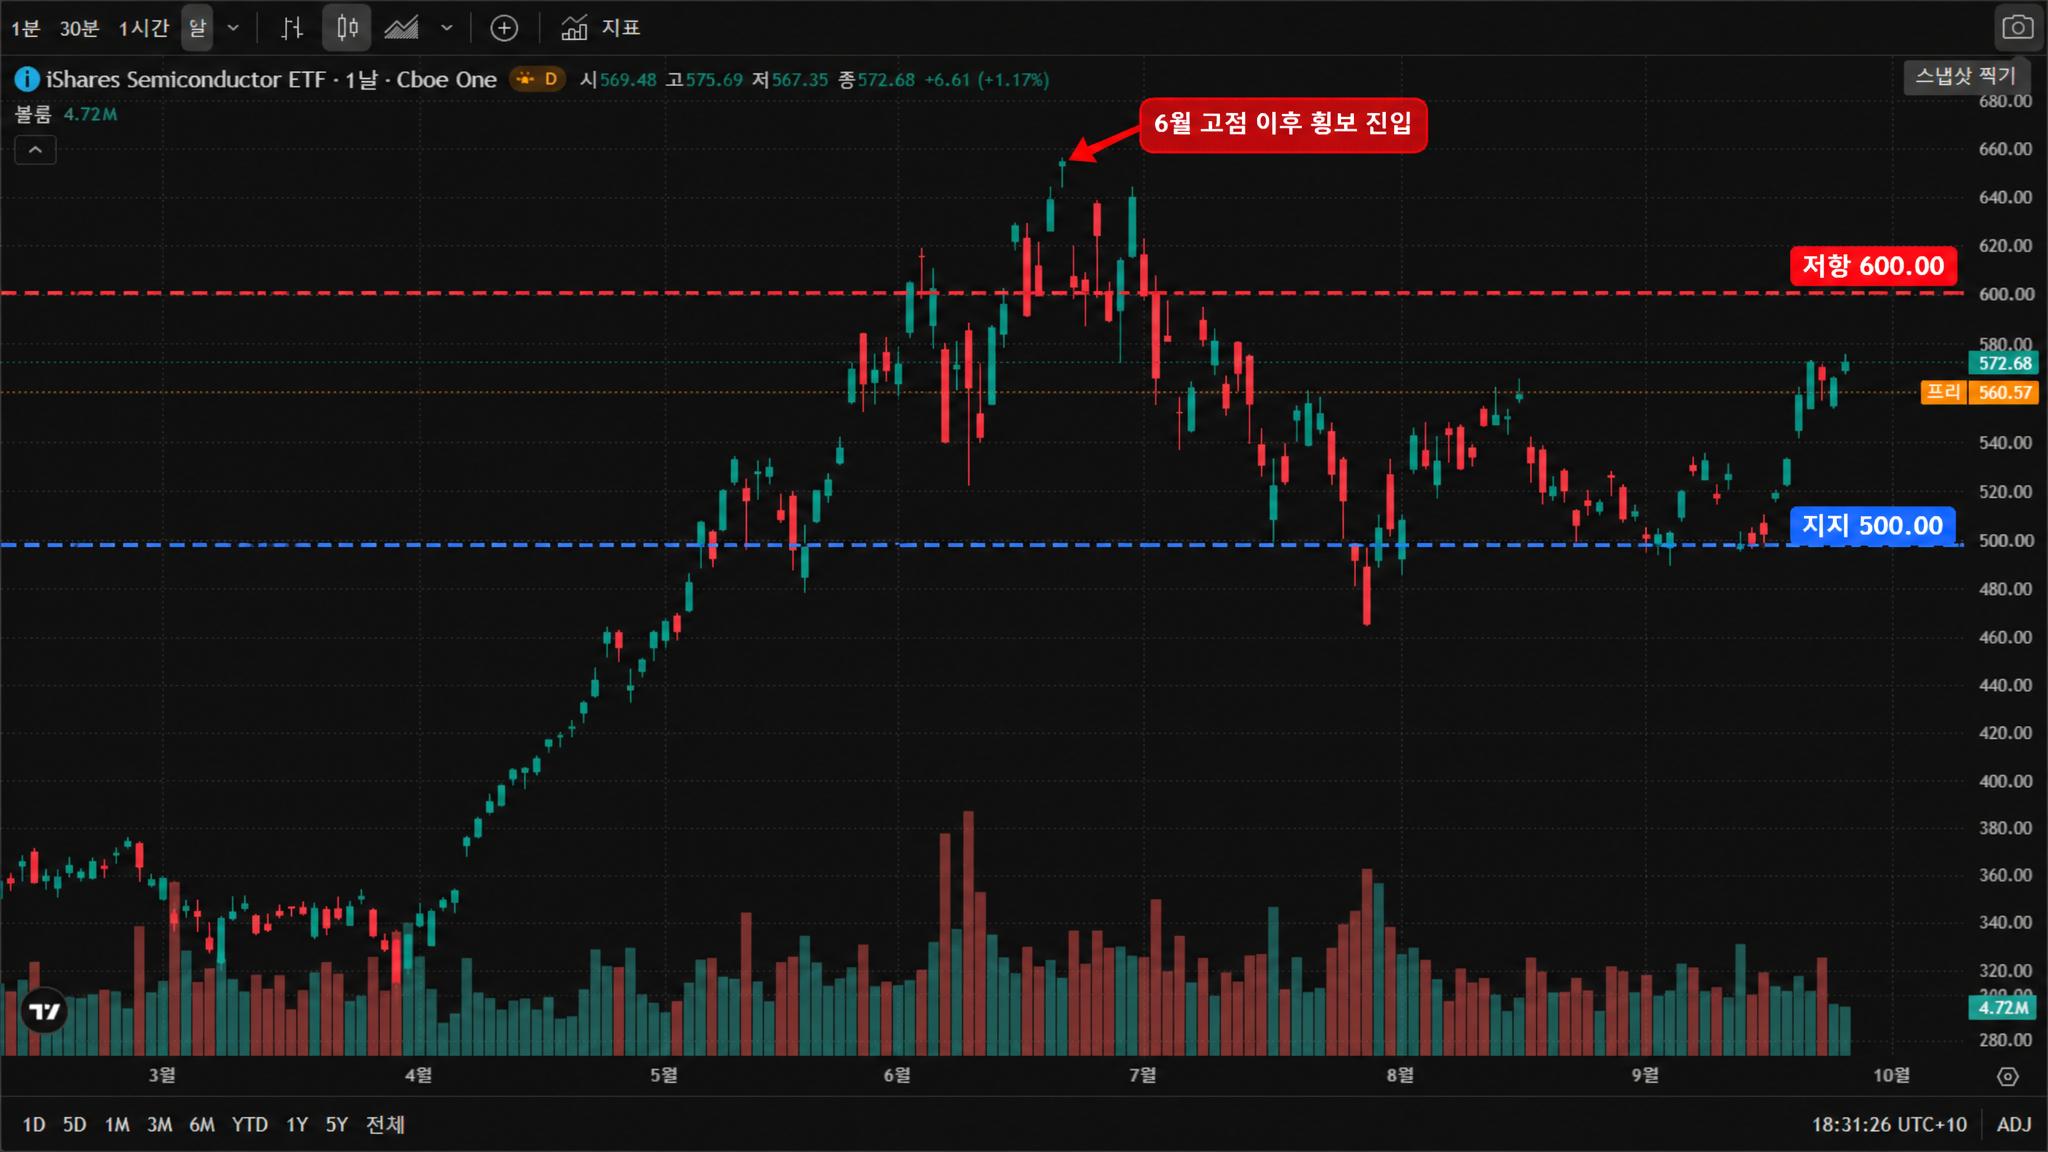Switch to the area chart style
This screenshot has height=1152, width=2048.
click(x=402, y=28)
